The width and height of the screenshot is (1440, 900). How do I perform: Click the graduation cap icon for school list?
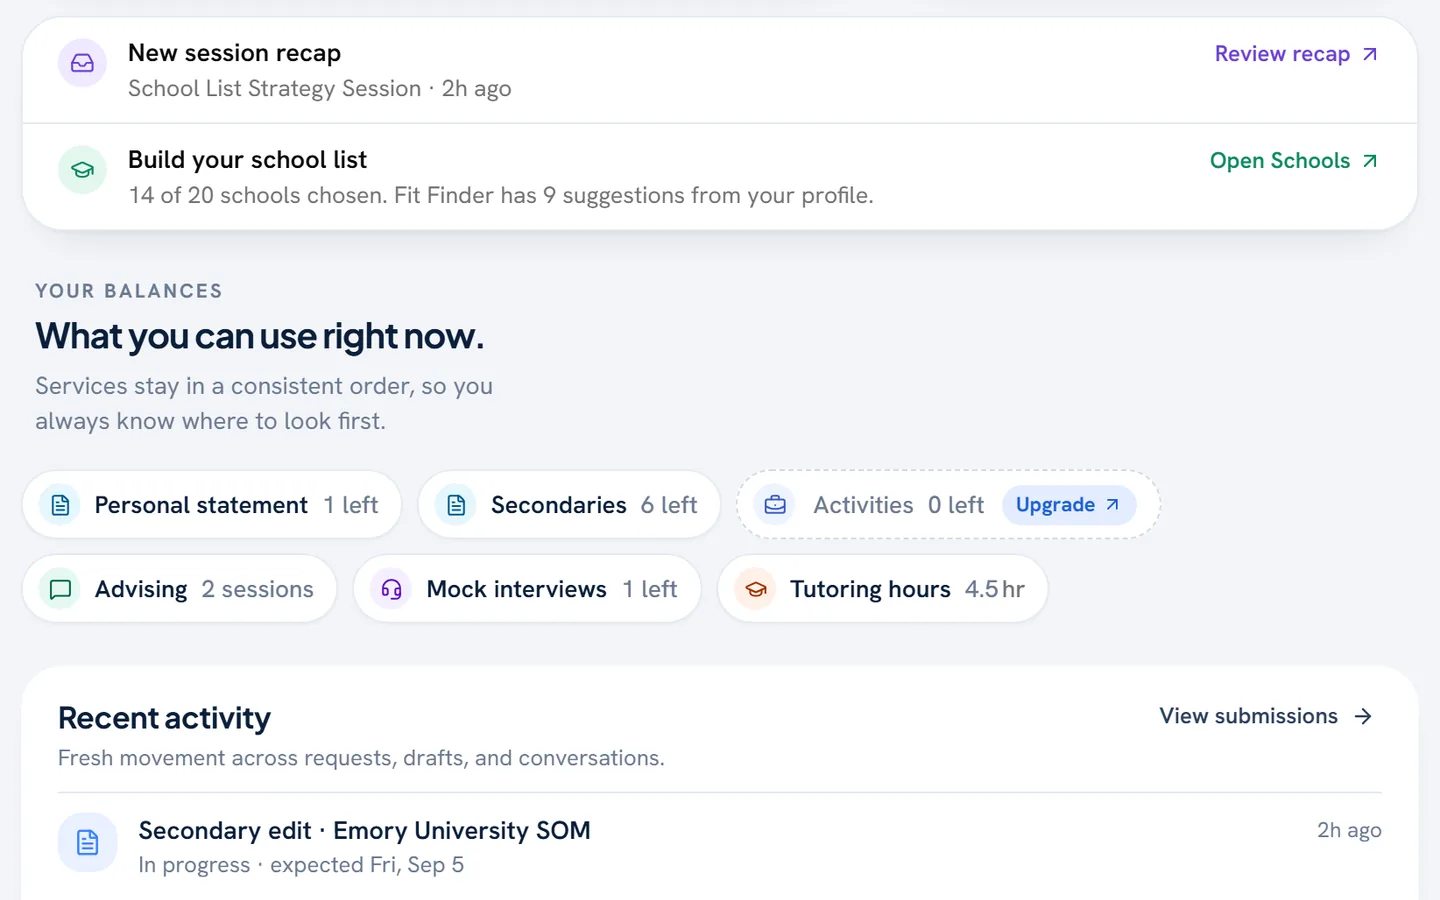82,170
